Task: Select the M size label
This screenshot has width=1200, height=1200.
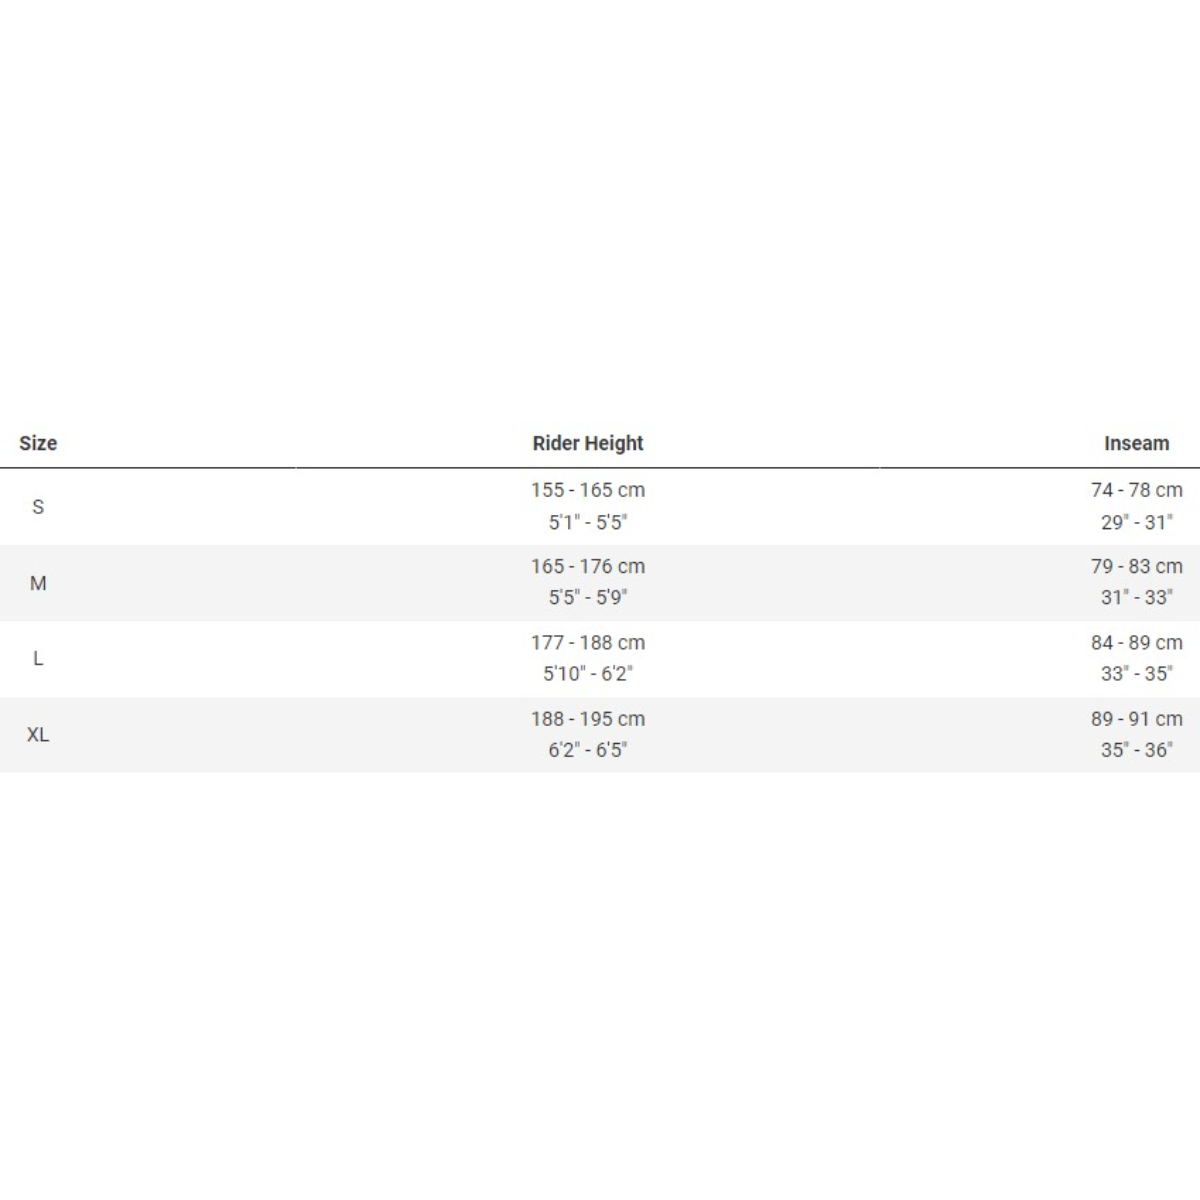Action: [x=38, y=583]
